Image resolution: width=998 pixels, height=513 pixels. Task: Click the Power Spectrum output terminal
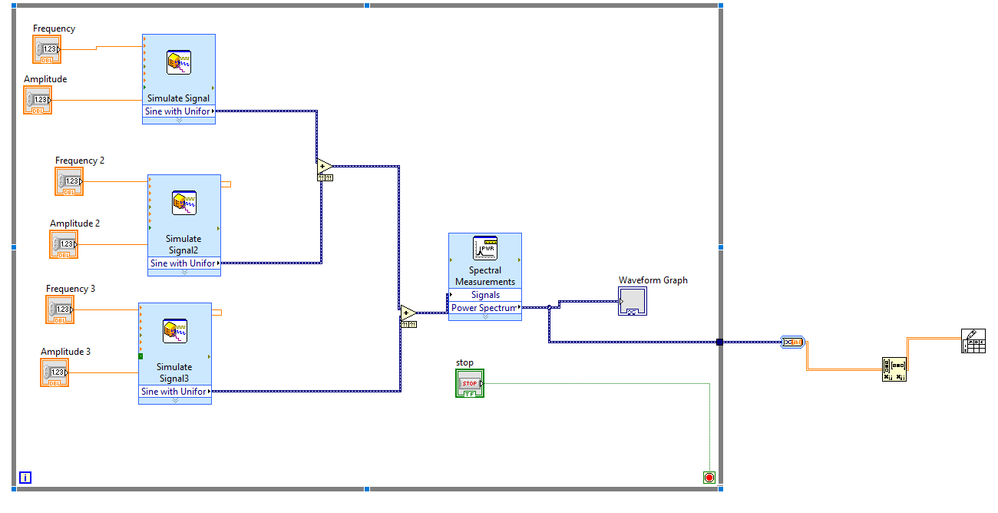(485, 308)
